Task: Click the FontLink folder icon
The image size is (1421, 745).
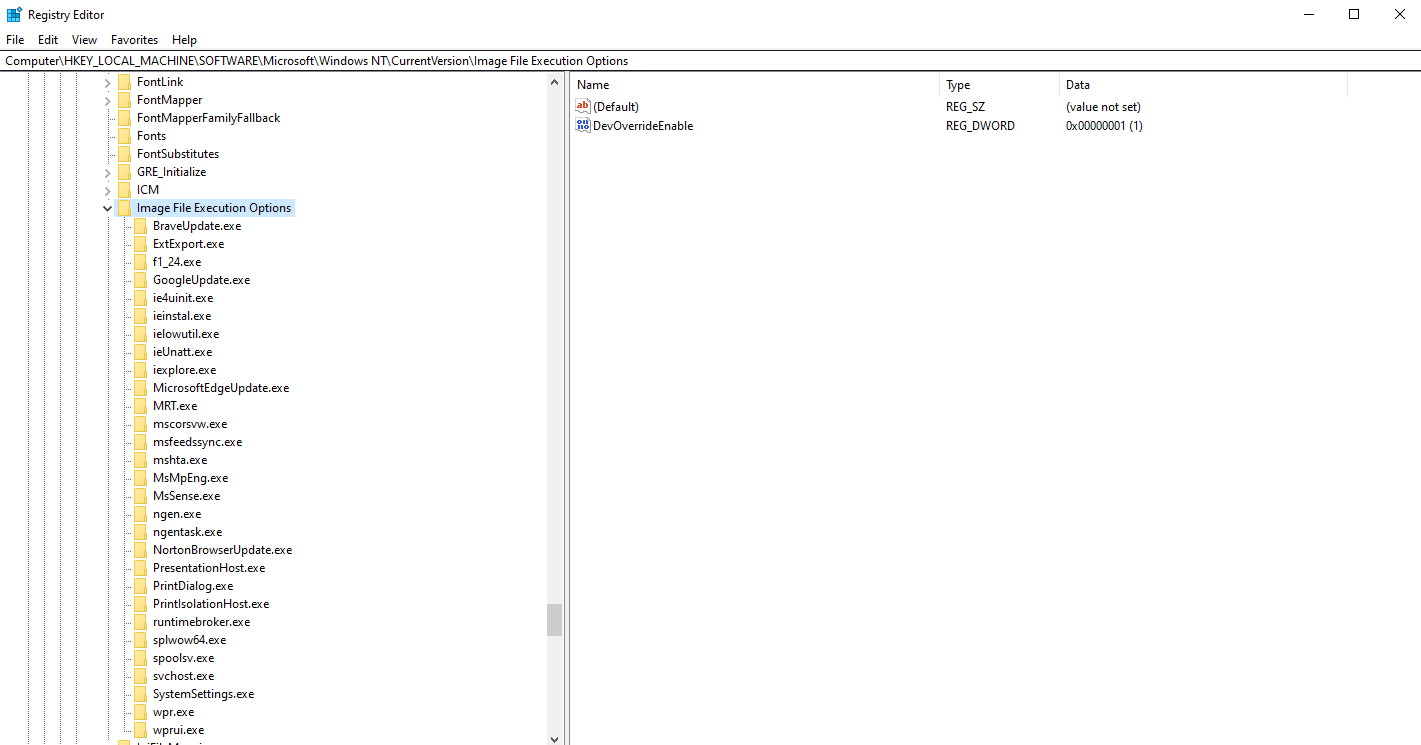Action: [124, 82]
